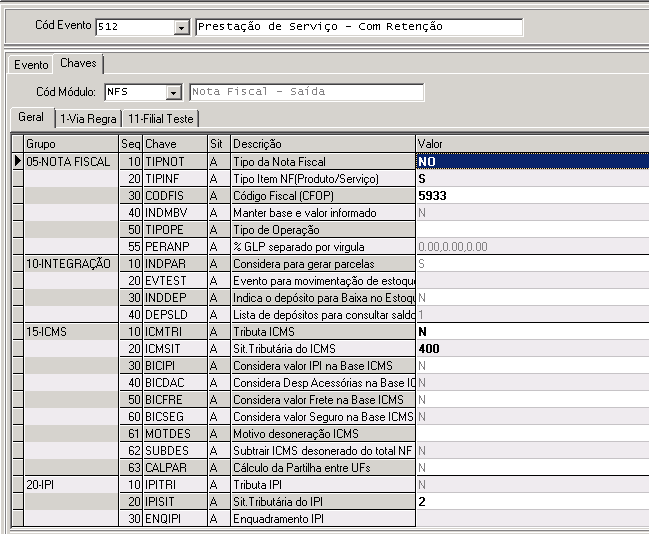This screenshot has height=534, width=649.
Task: Open the Cód Evento dropdown arrow
Action: pos(181,27)
